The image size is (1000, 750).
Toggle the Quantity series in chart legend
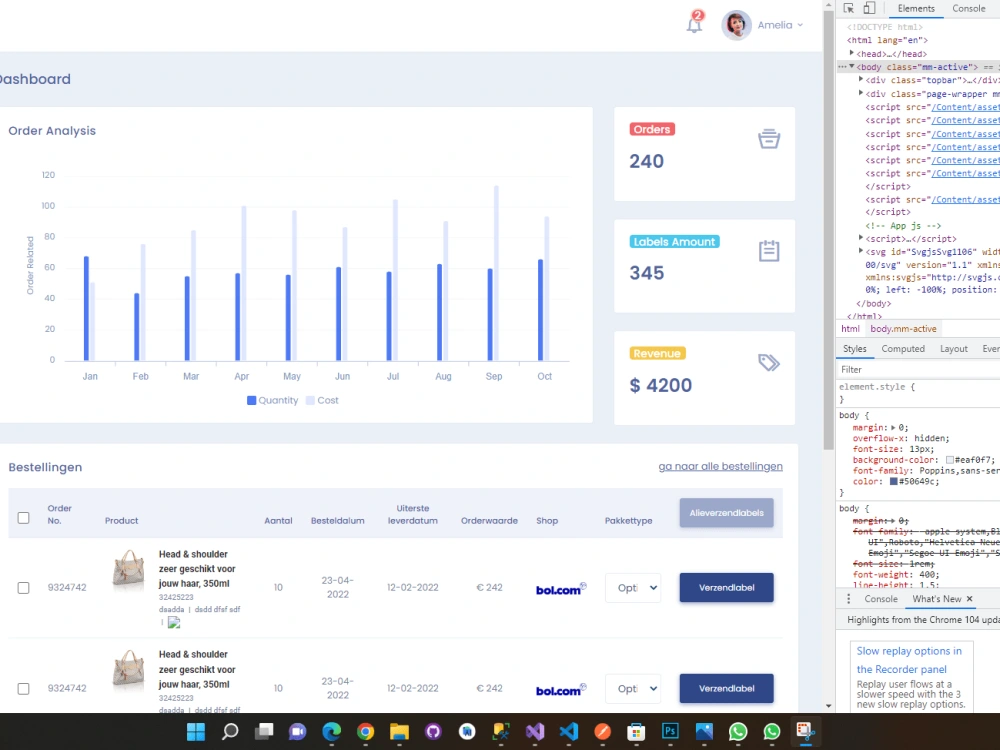[x=272, y=400]
